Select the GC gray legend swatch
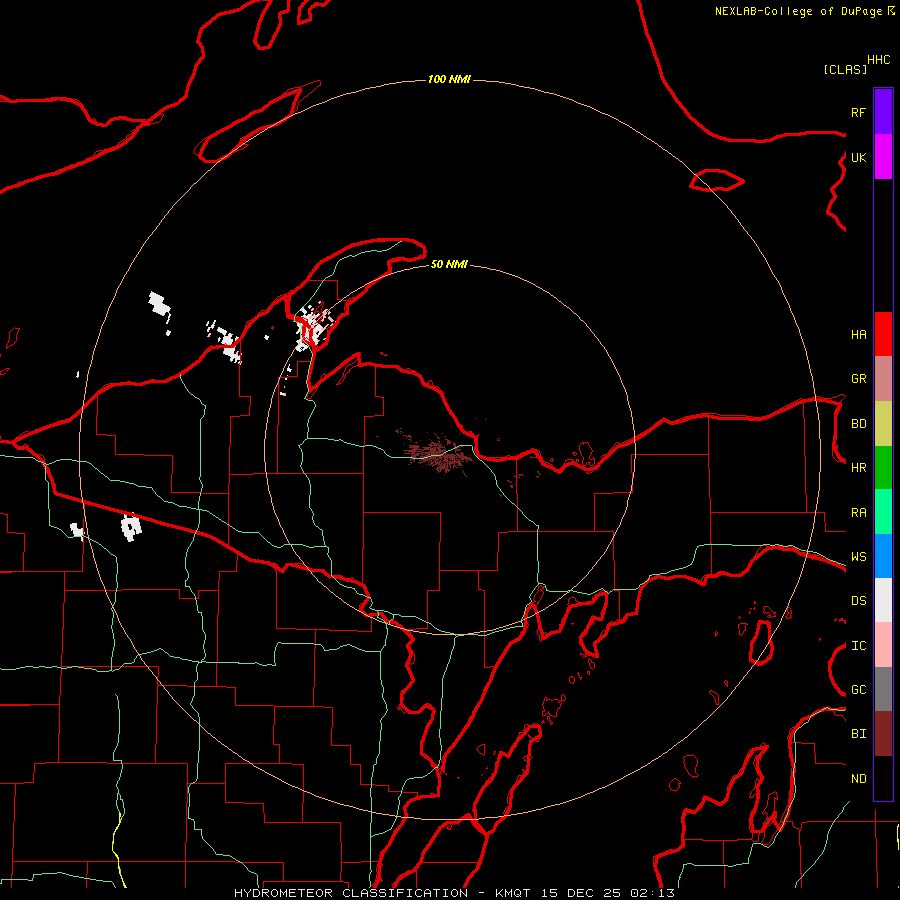This screenshot has height=900, width=900. coord(883,689)
